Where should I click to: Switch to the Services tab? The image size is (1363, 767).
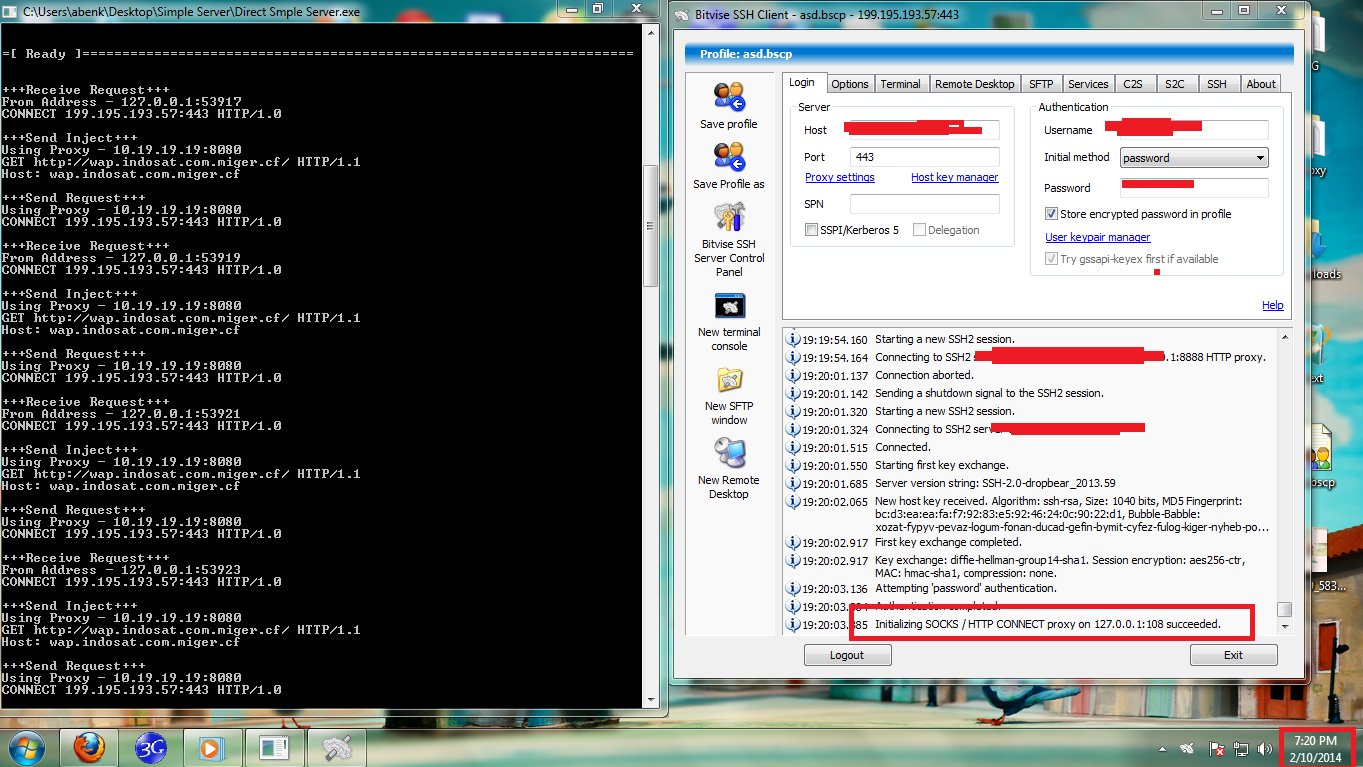point(1088,84)
